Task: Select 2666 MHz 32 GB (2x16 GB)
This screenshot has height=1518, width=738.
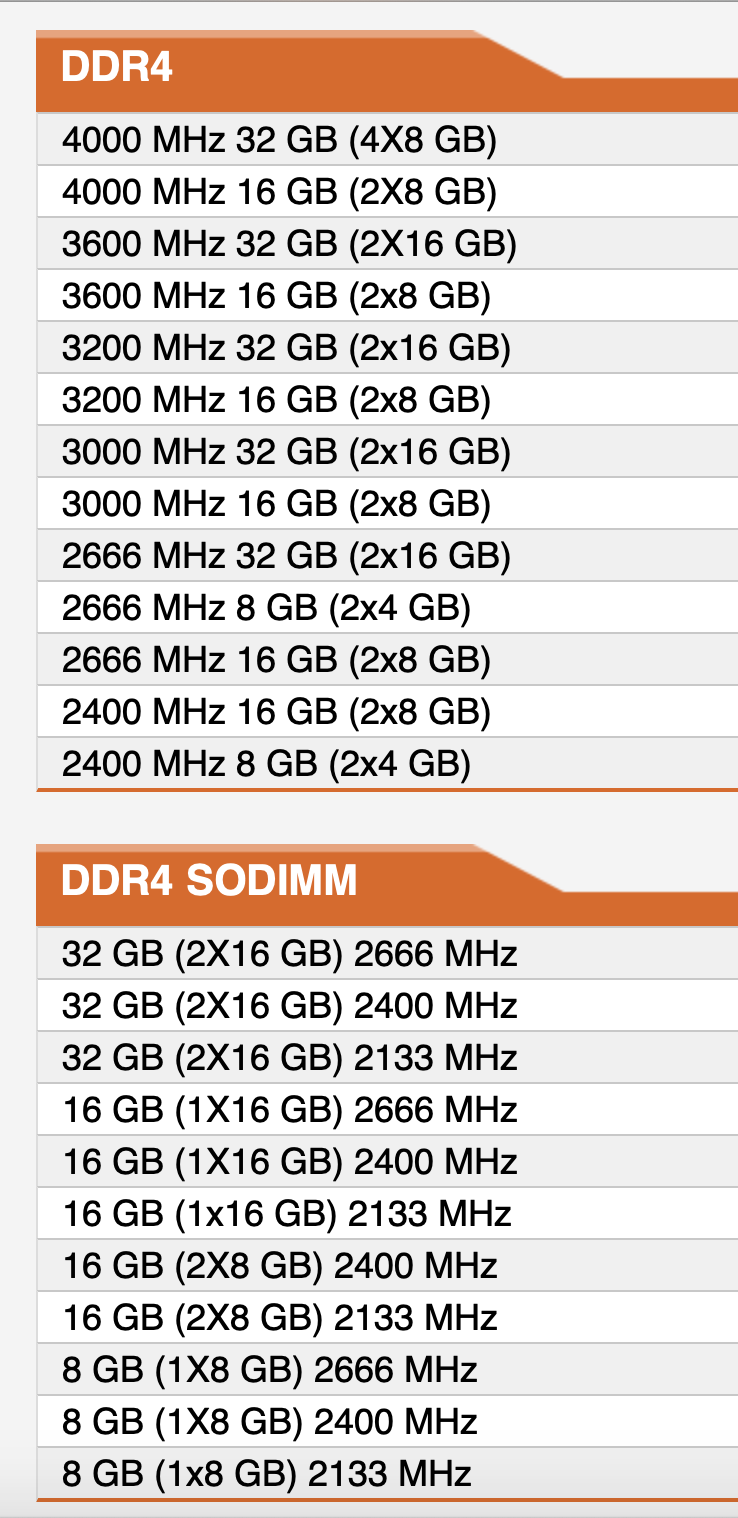Action: (x=286, y=556)
